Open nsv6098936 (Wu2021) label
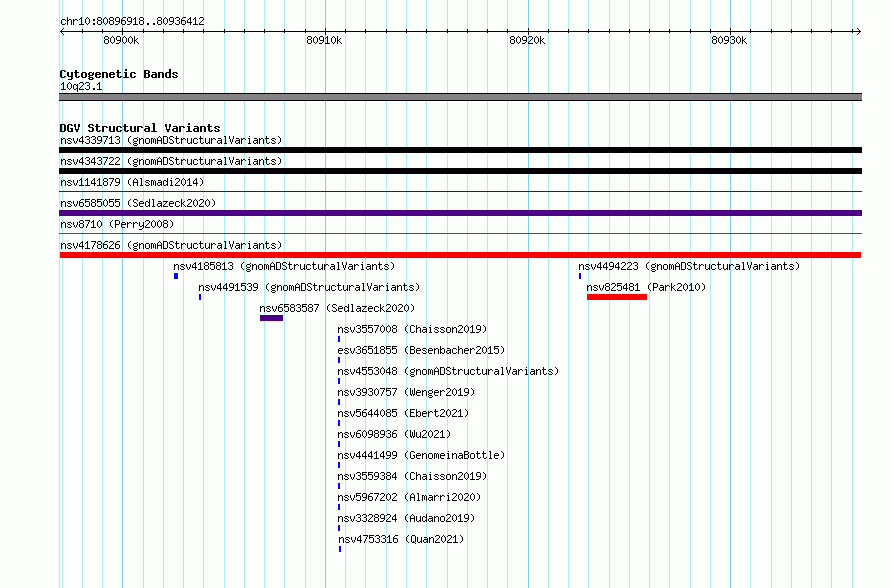The height and width of the screenshot is (588, 890). coord(394,434)
